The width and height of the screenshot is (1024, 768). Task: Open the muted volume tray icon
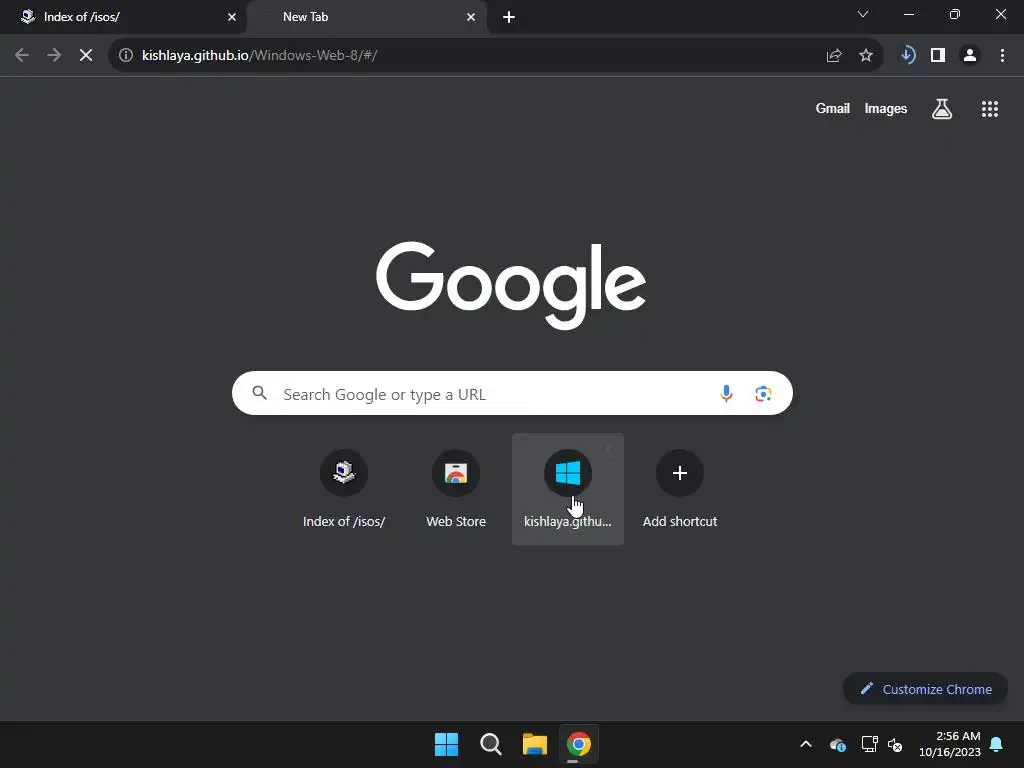pos(895,744)
